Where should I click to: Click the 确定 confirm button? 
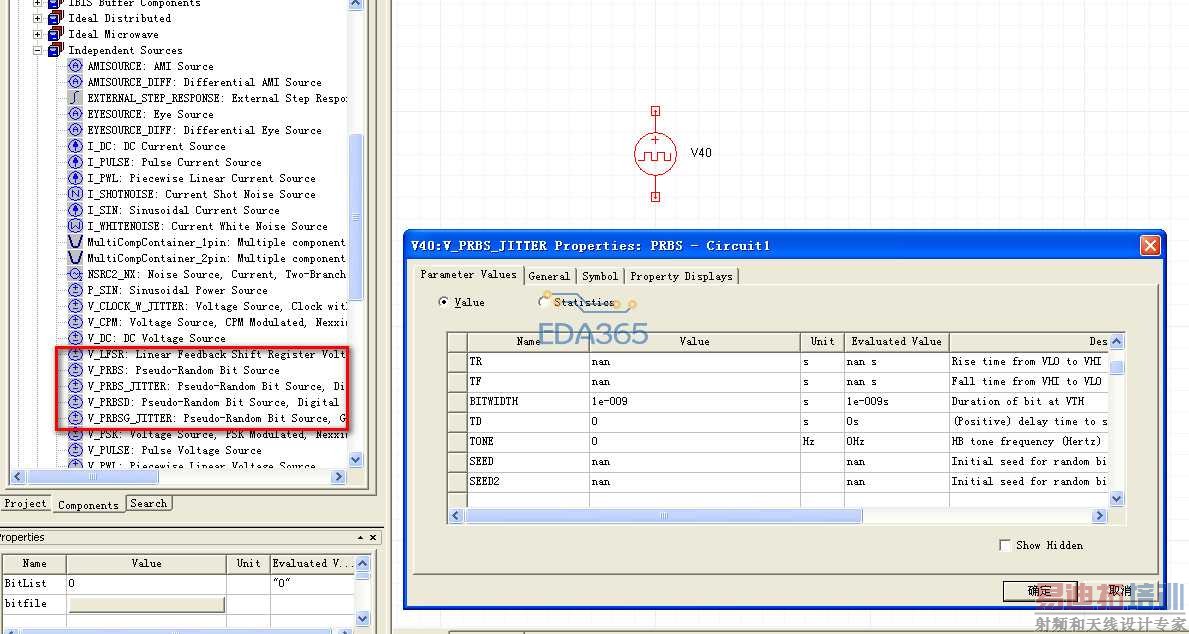click(1040, 591)
